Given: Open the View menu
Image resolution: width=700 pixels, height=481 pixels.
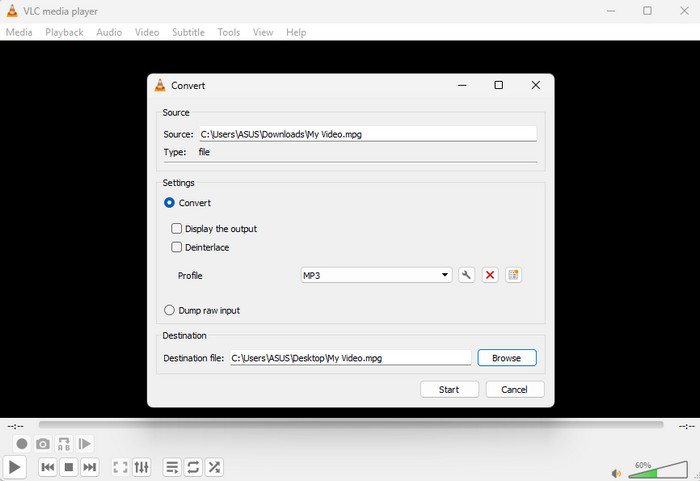Looking at the screenshot, I should tap(263, 32).
